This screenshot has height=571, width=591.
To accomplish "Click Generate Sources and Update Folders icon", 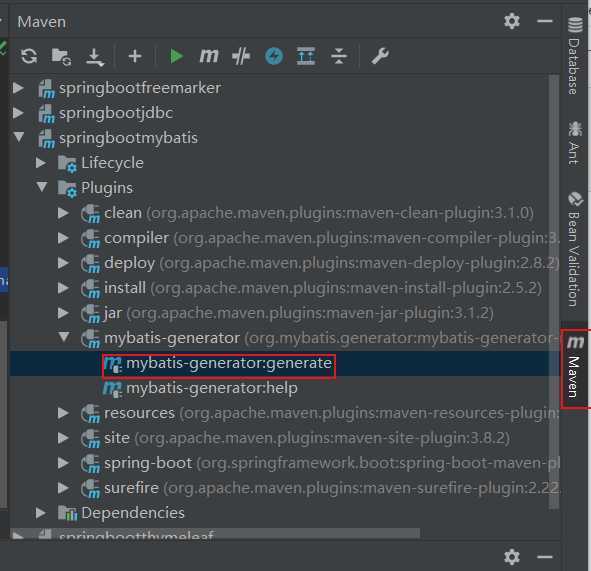I will [61, 57].
